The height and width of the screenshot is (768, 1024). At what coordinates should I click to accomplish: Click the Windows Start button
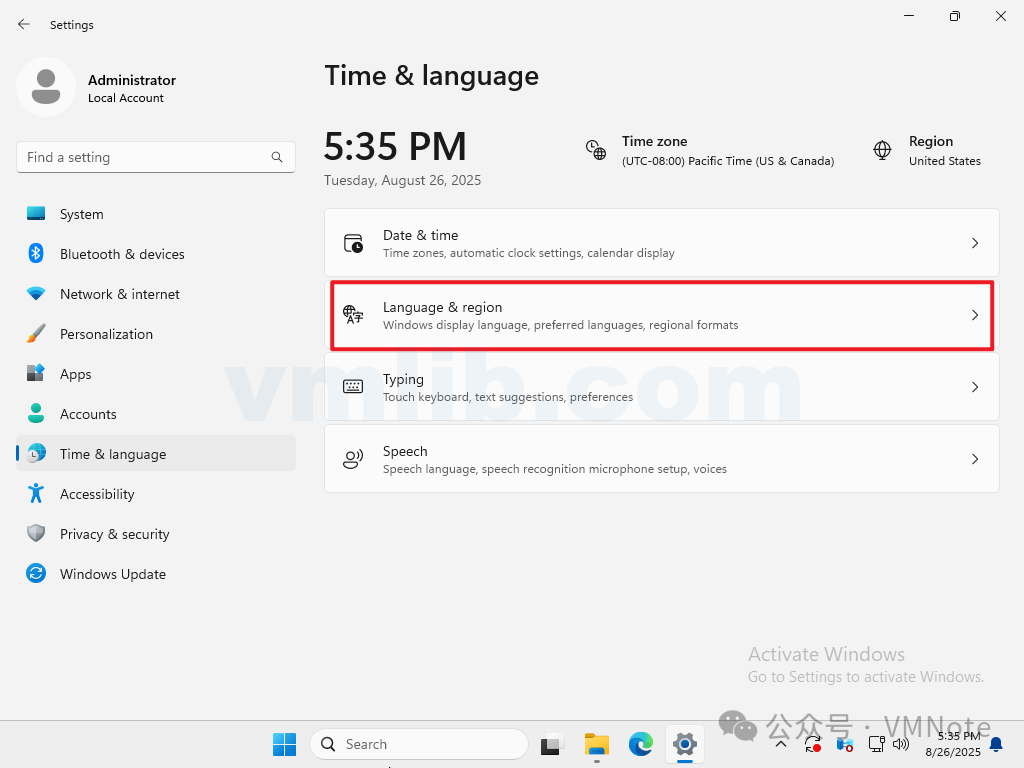coord(284,744)
